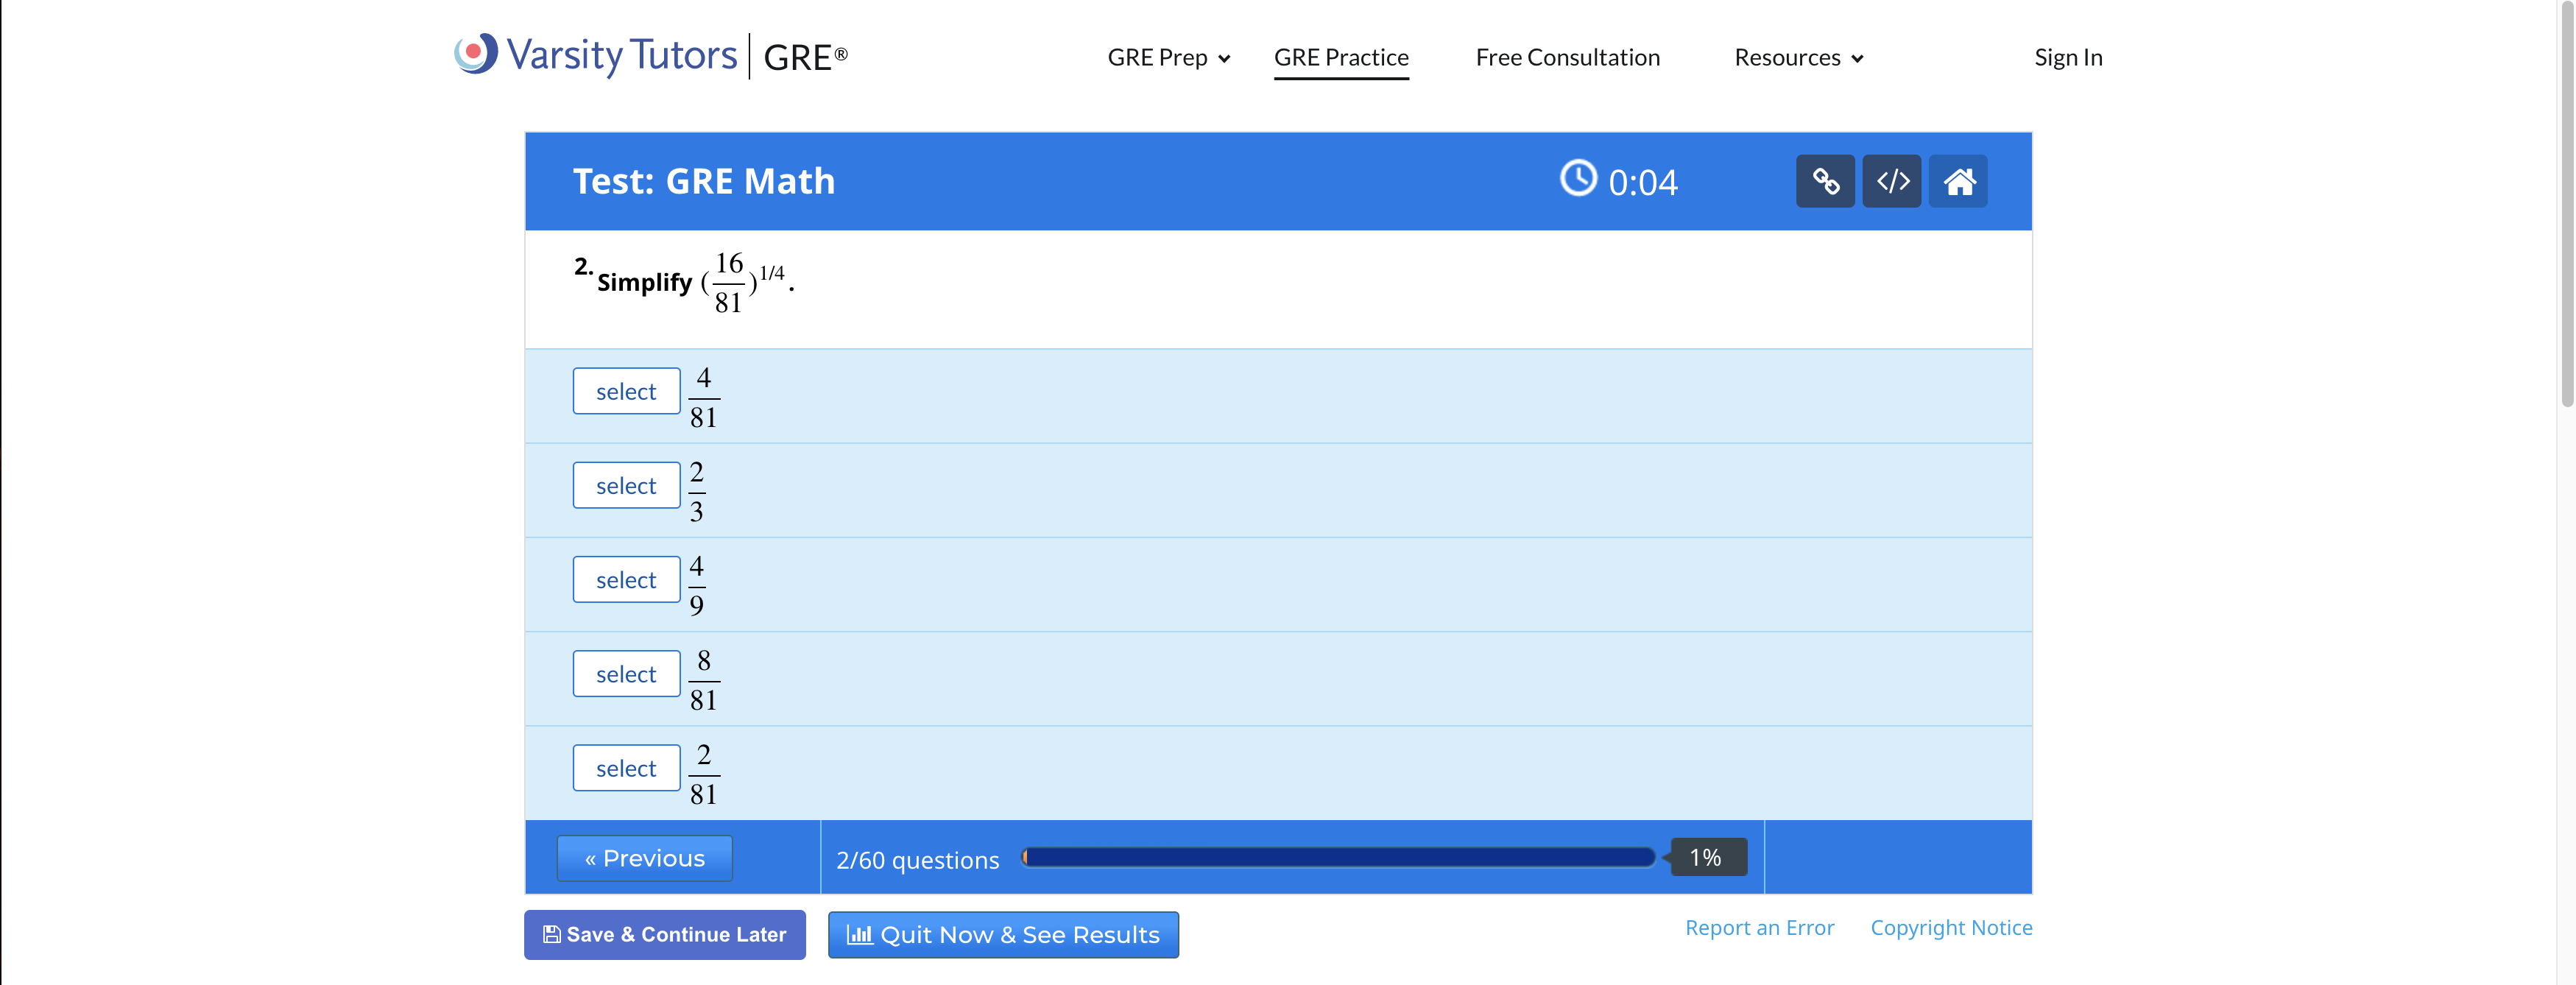Click the question progress bar
This screenshot has height=985, width=2576.
point(1338,857)
